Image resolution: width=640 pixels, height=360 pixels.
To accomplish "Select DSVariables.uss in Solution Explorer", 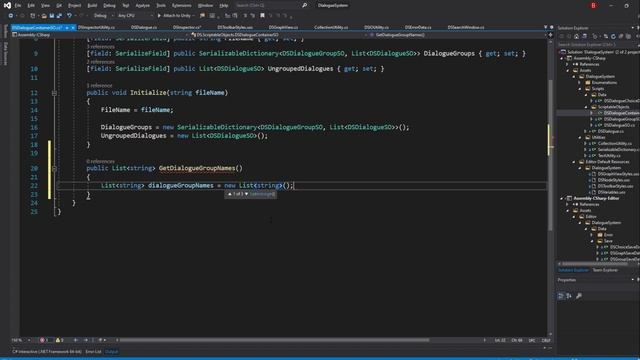I will (x=611, y=192).
